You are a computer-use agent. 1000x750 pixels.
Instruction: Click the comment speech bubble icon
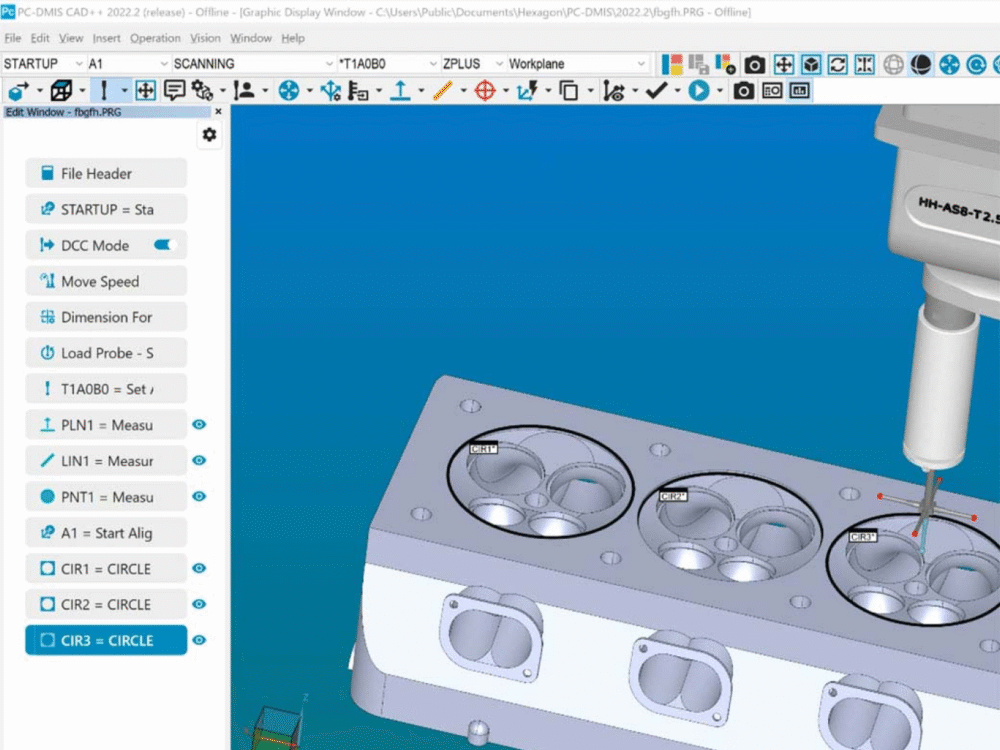tap(174, 91)
